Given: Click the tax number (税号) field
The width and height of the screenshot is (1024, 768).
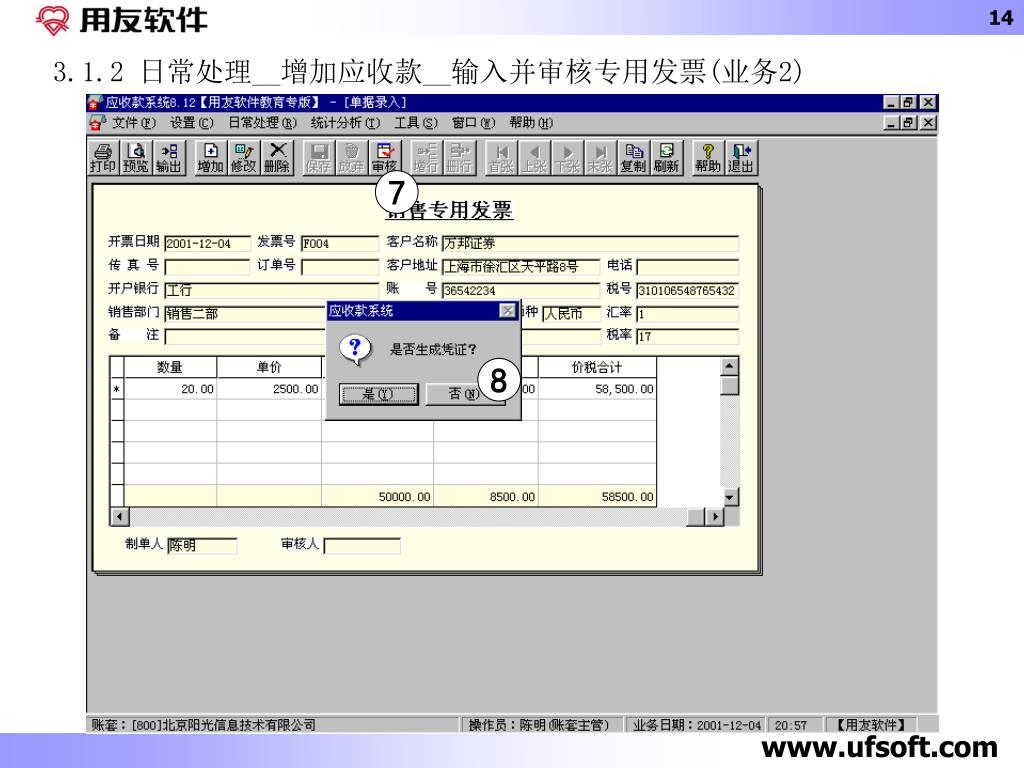Looking at the screenshot, I should click(x=688, y=290).
